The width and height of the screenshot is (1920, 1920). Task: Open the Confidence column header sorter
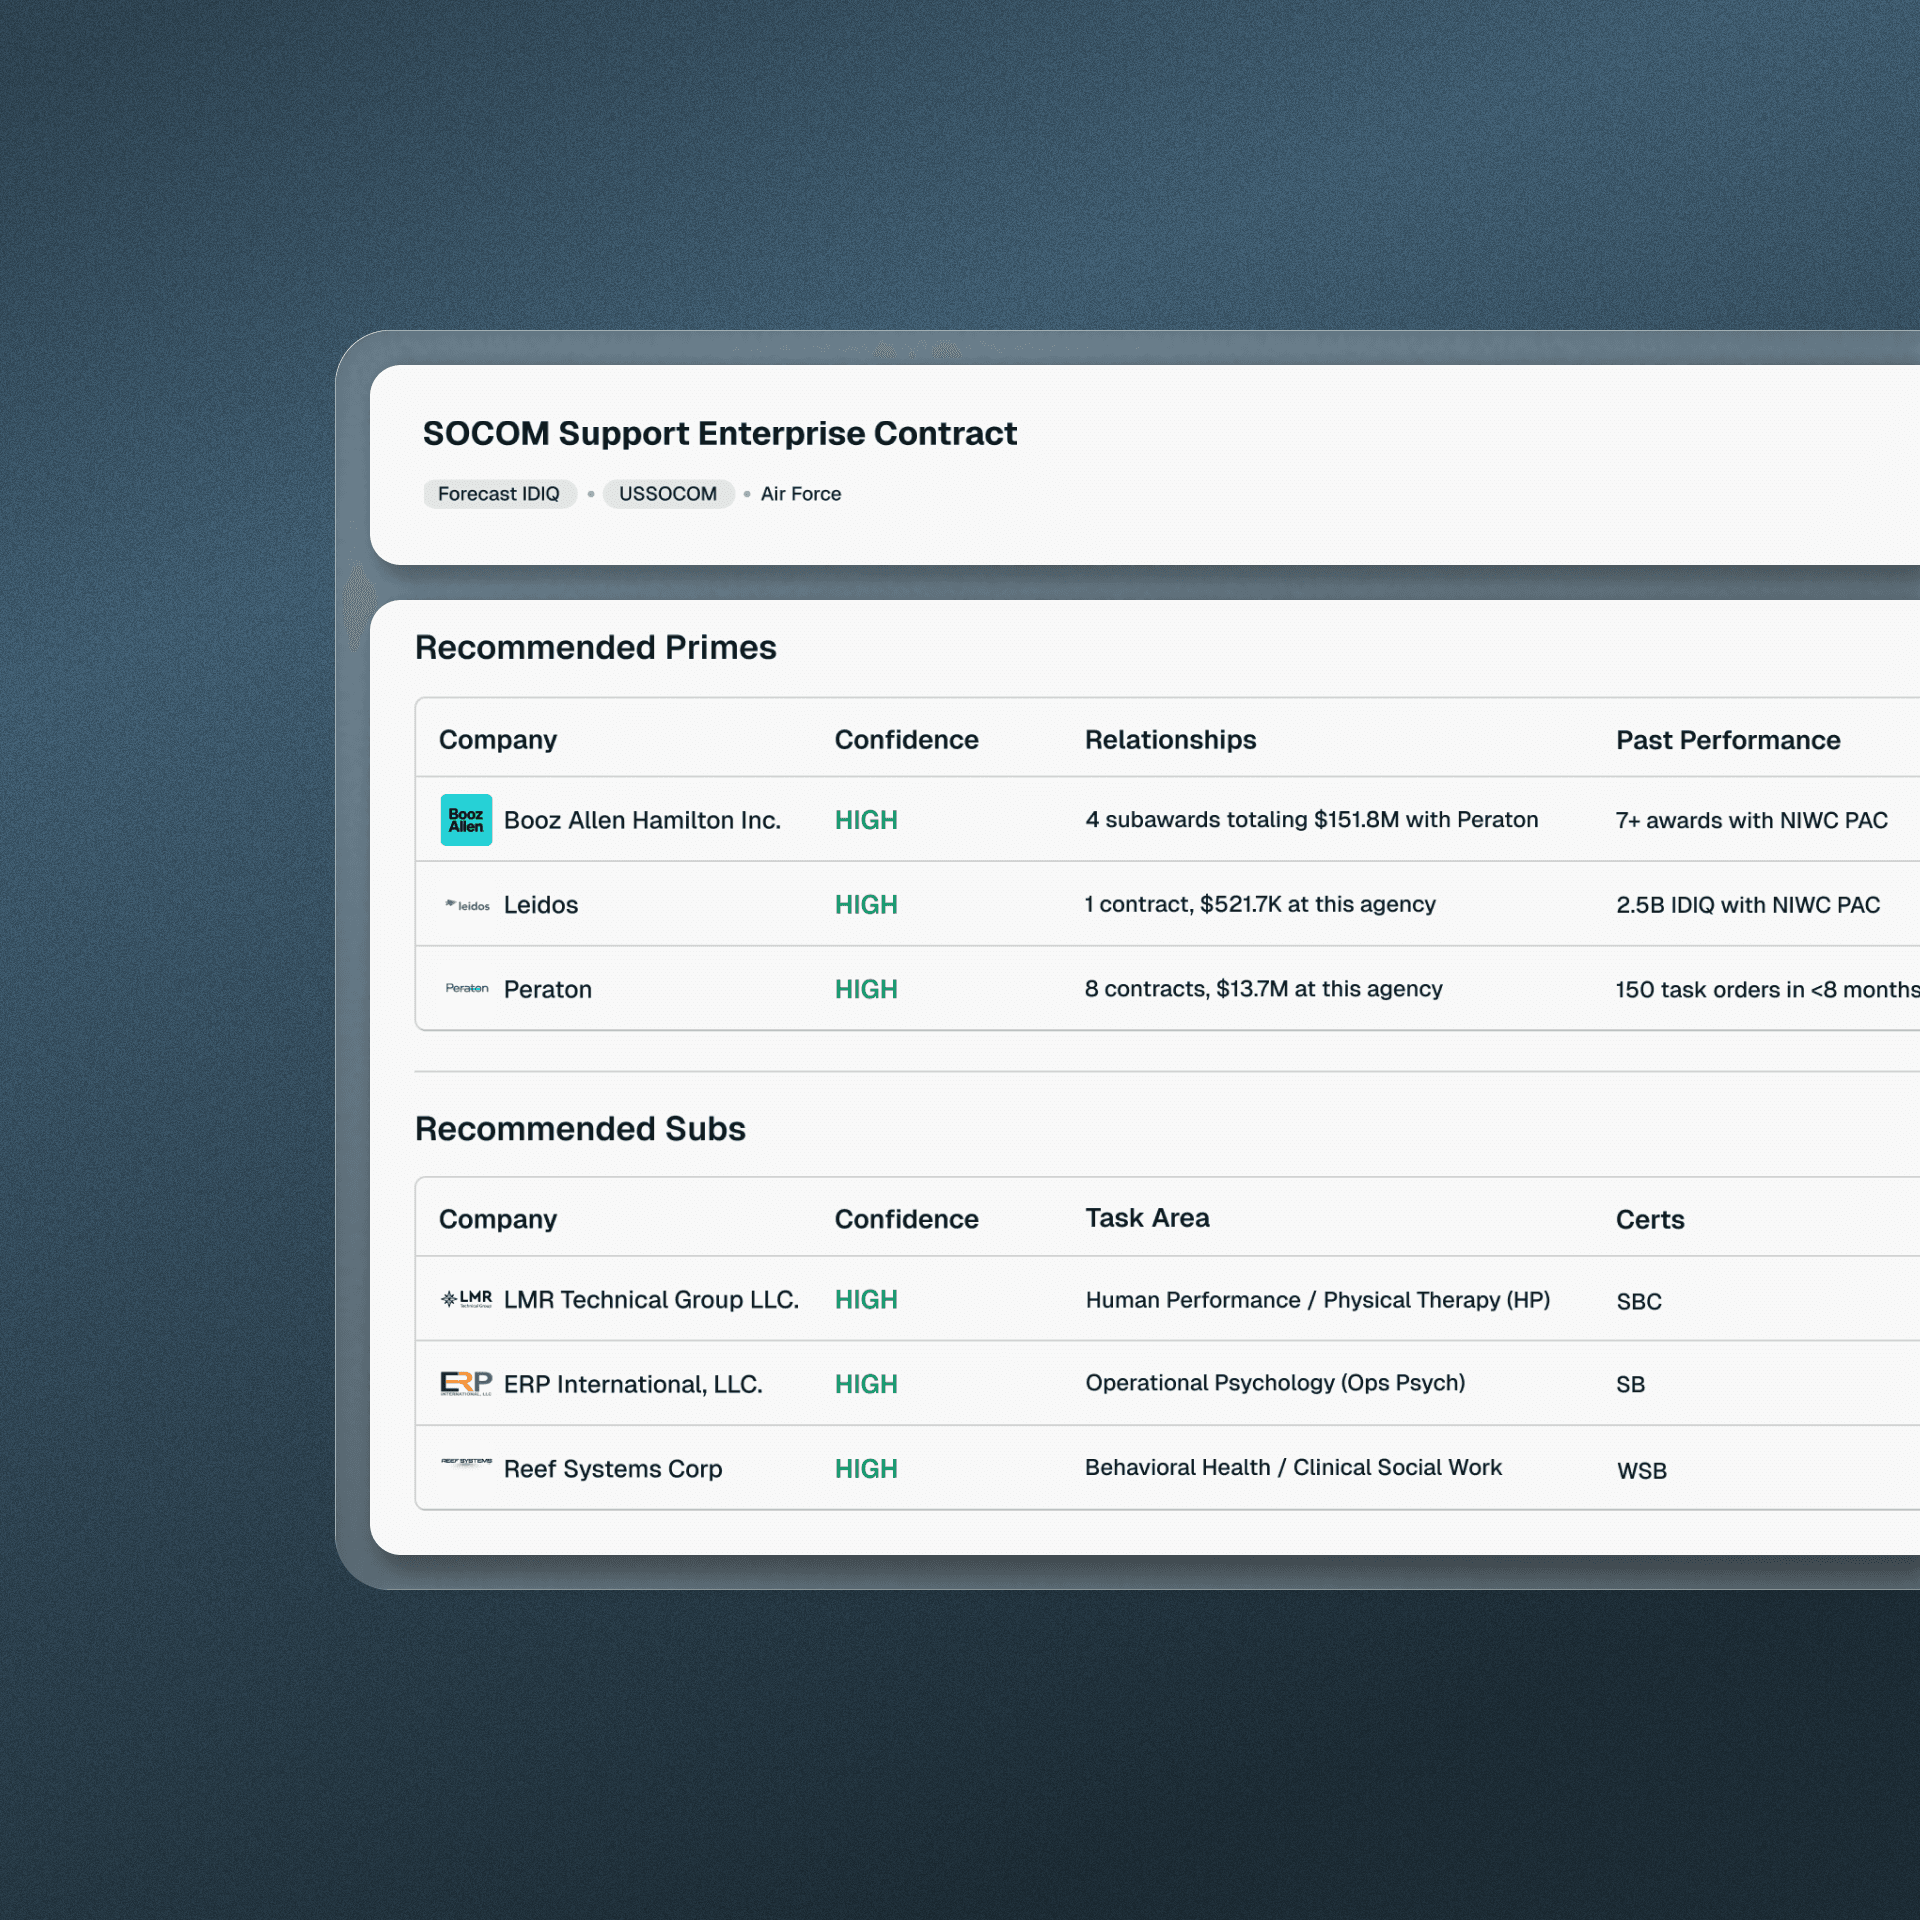tap(906, 739)
